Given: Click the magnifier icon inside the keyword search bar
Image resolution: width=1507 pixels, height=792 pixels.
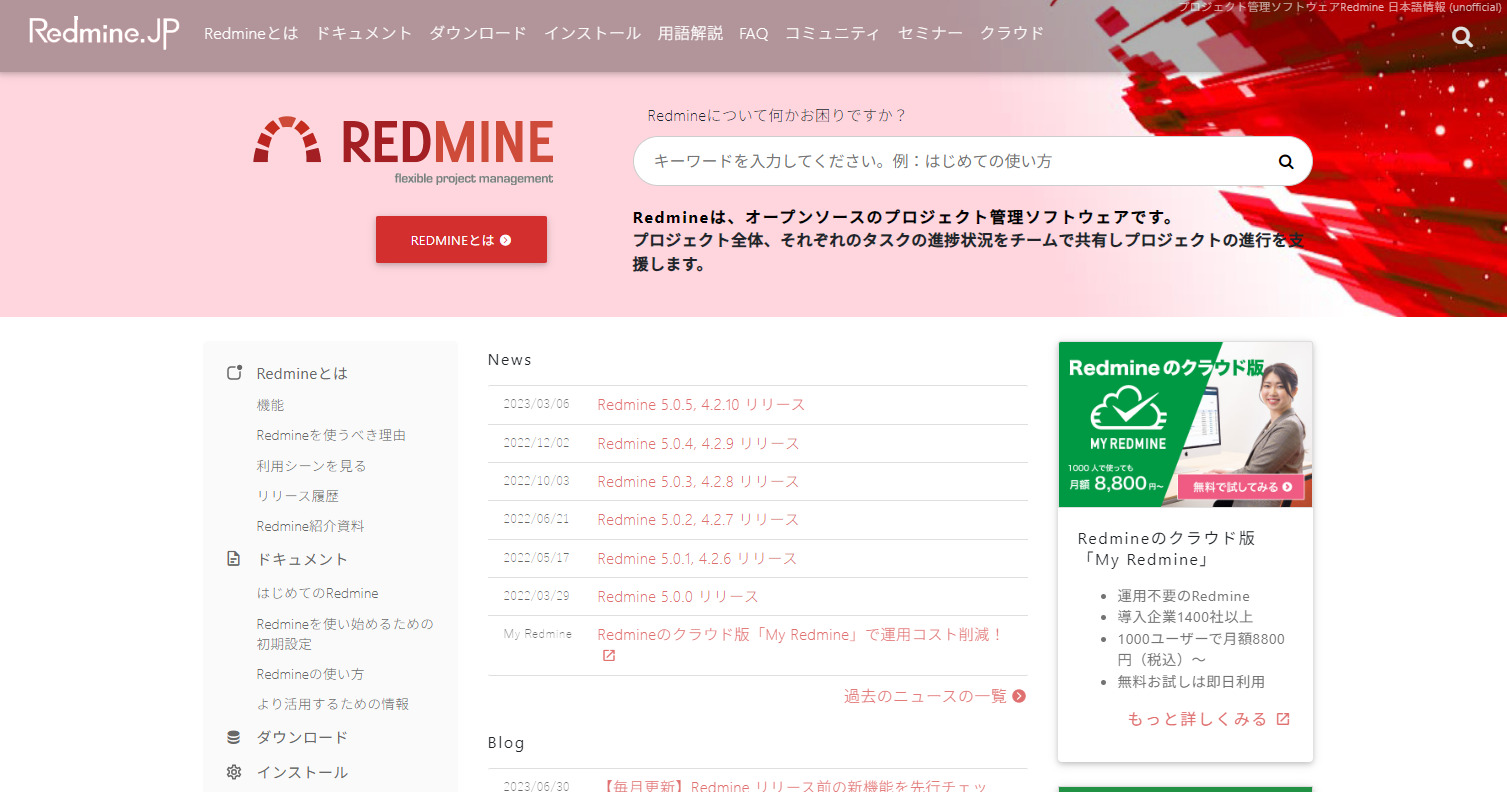Looking at the screenshot, I should tap(1285, 160).
